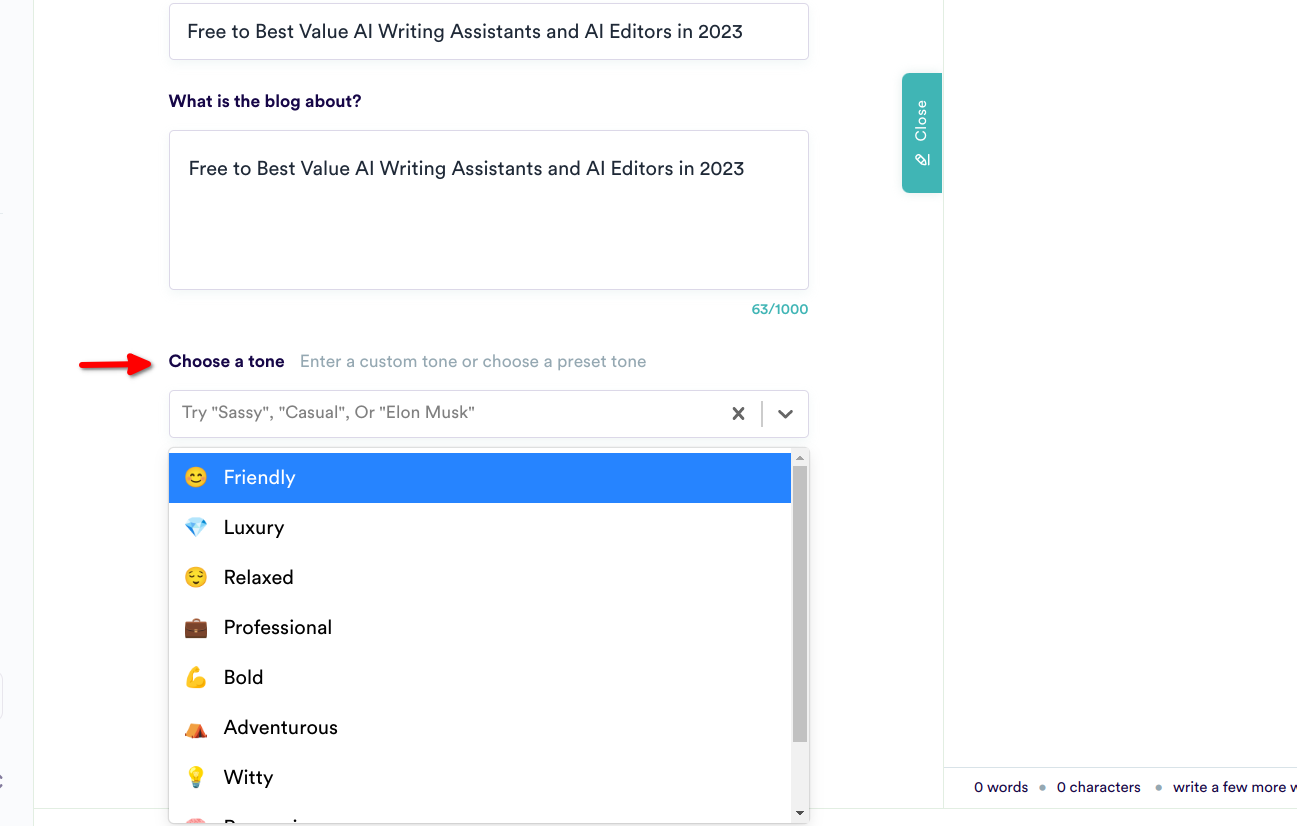Pick the Professional tone option
The width and height of the screenshot is (1297, 826).
[480, 628]
